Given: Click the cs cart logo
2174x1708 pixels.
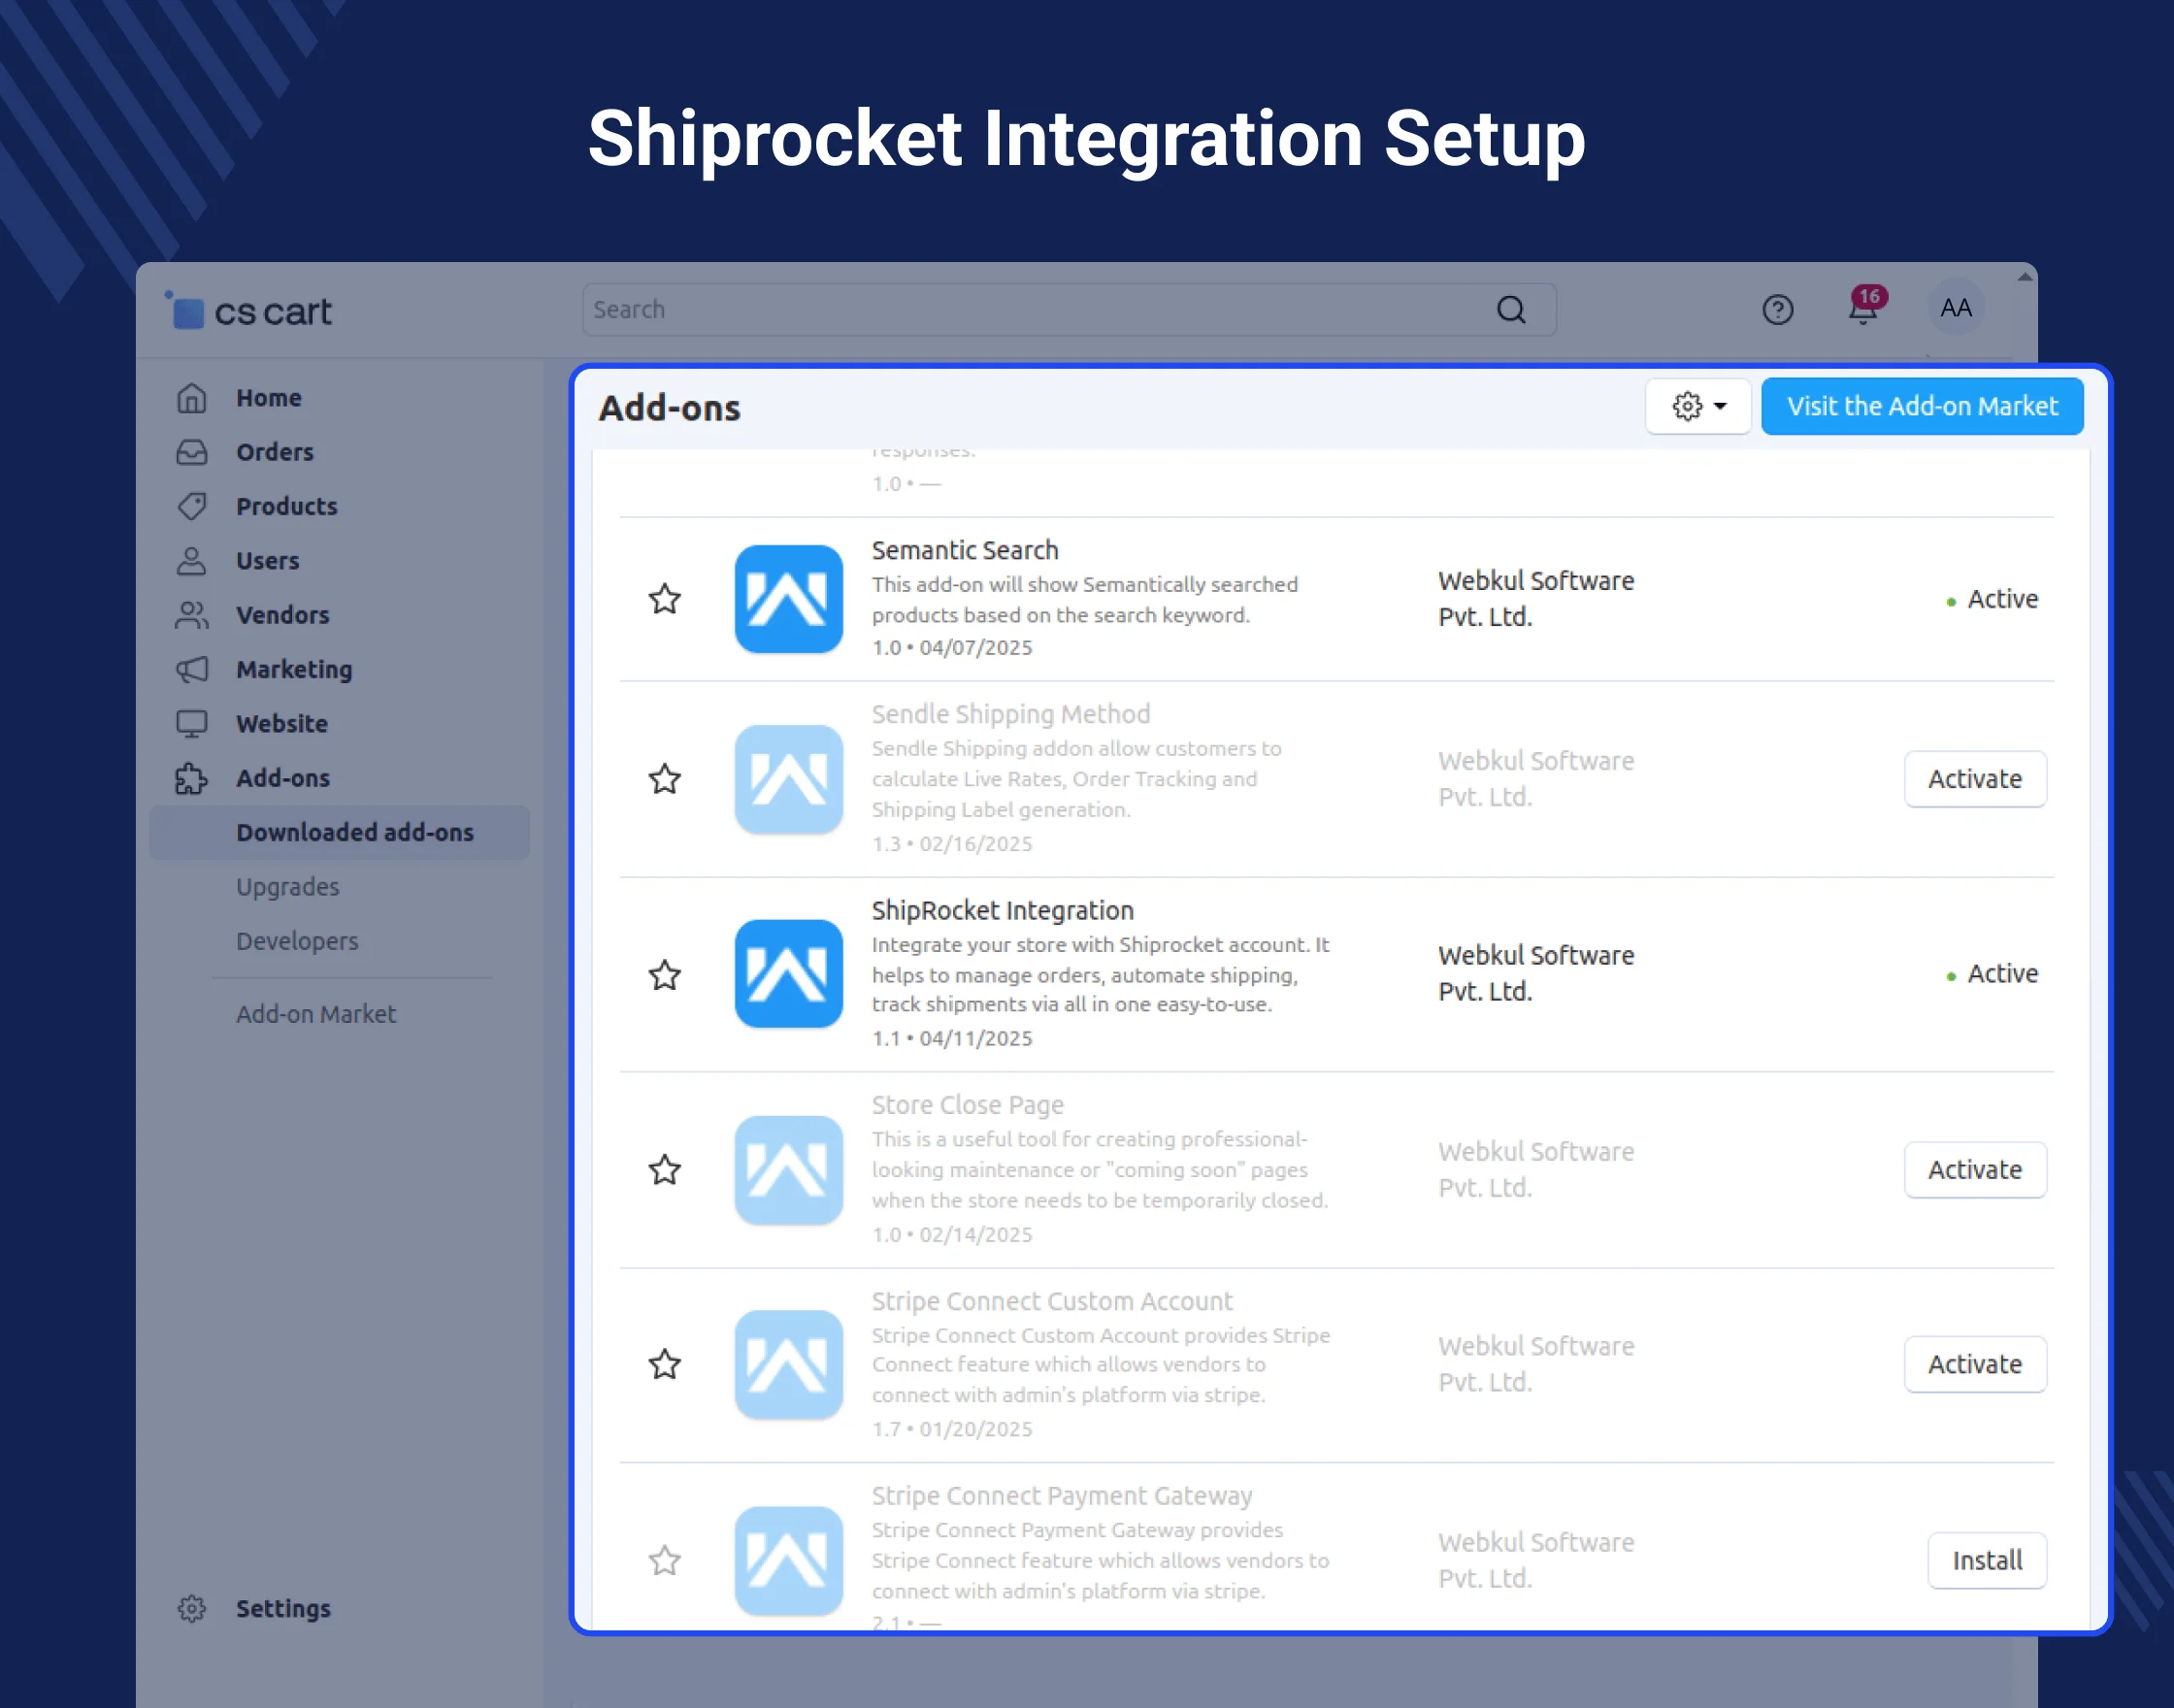Looking at the screenshot, I should pos(249,311).
